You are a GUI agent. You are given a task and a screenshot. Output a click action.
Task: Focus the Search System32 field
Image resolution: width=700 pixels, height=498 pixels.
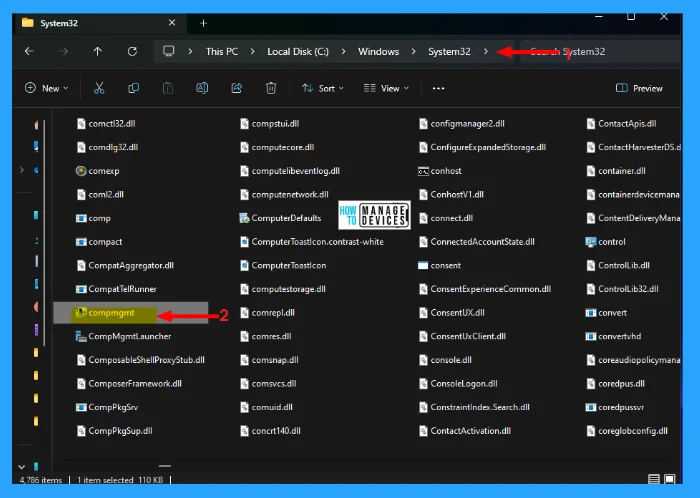pos(600,52)
